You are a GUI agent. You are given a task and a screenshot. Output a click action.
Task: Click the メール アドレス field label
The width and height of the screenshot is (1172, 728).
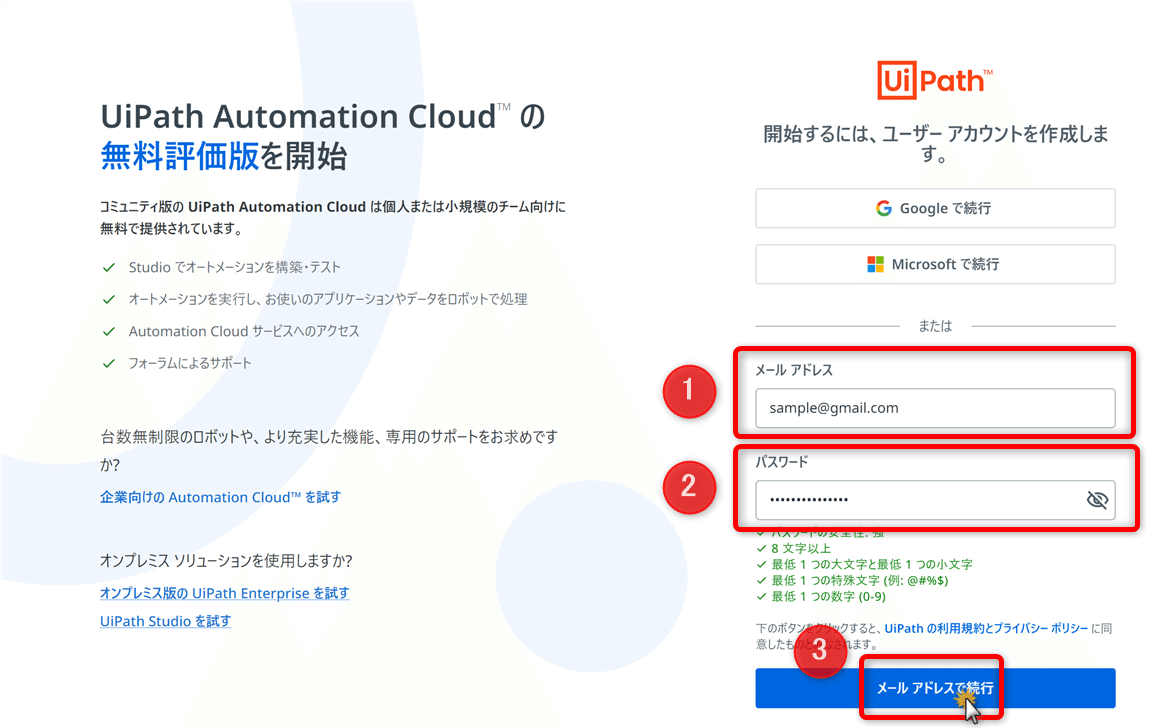[x=794, y=370]
